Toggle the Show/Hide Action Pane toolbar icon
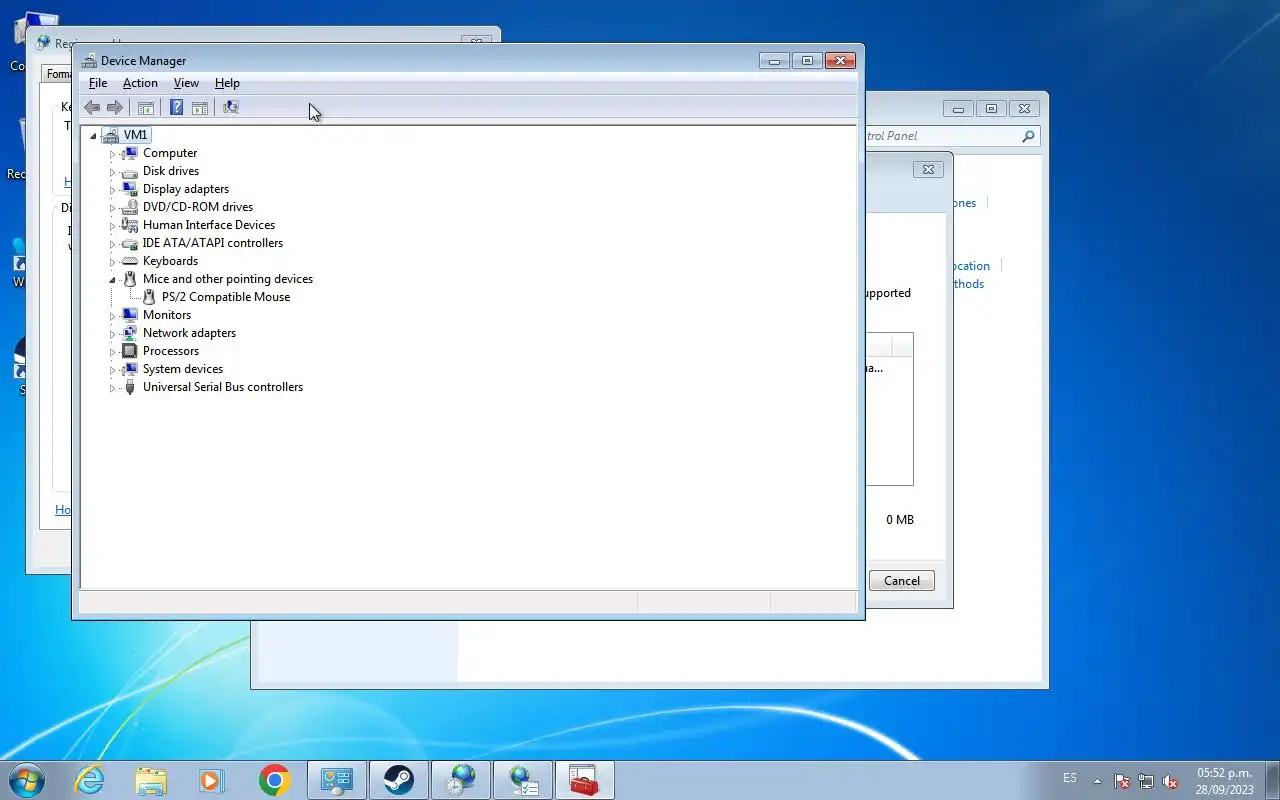The width and height of the screenshot is (1280, 800). point(200,107)
